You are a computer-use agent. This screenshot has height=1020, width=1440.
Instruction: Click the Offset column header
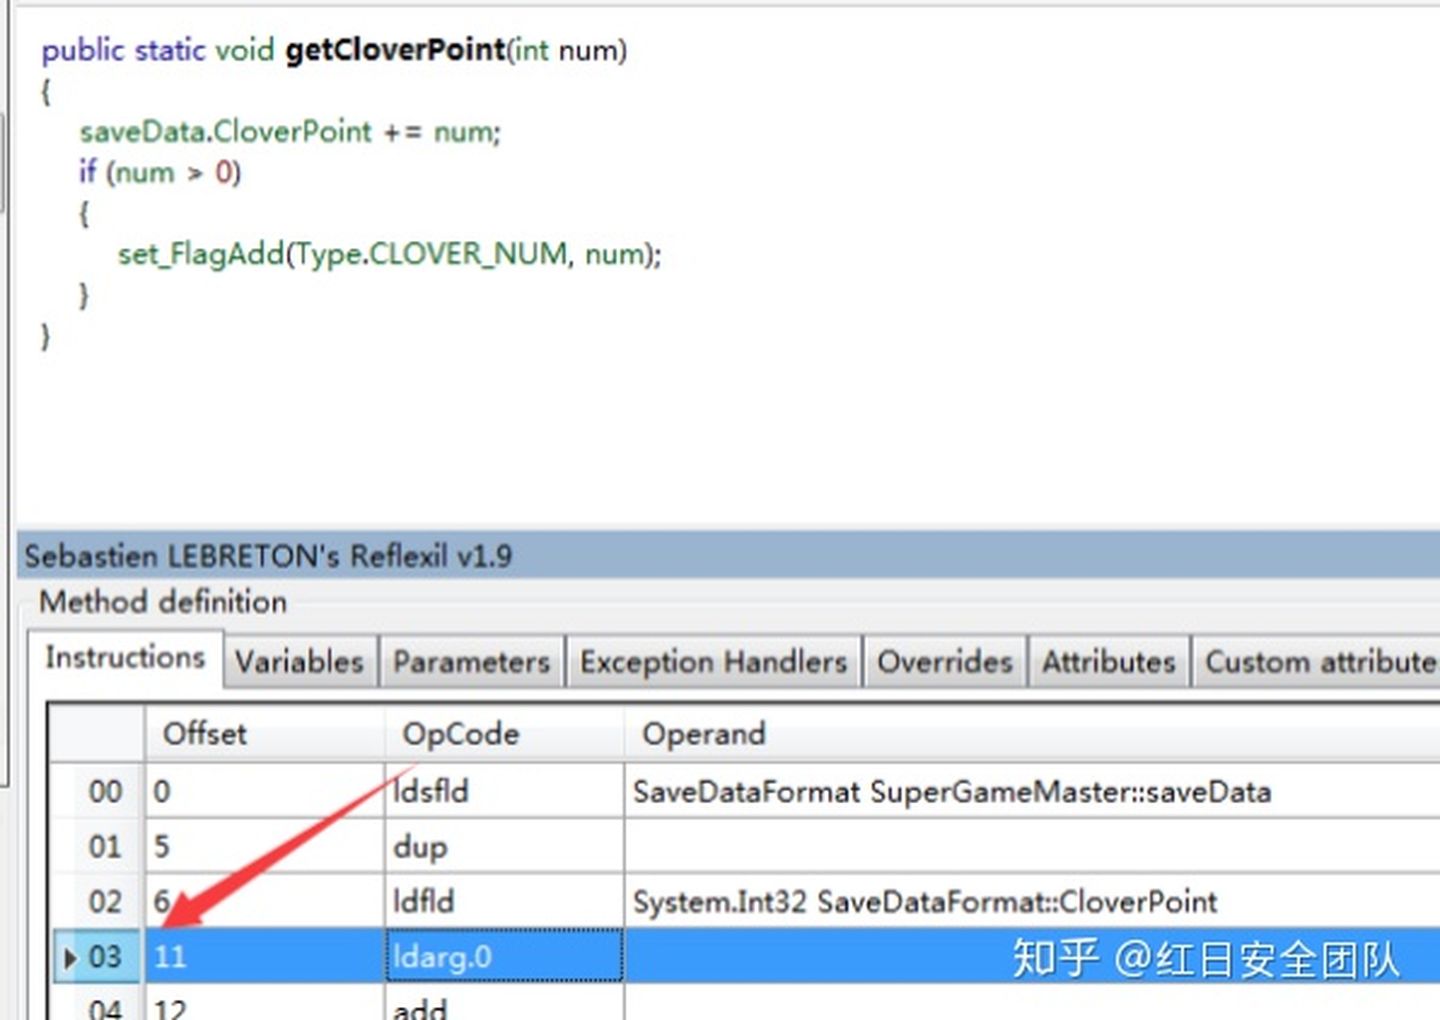[265, 734]
